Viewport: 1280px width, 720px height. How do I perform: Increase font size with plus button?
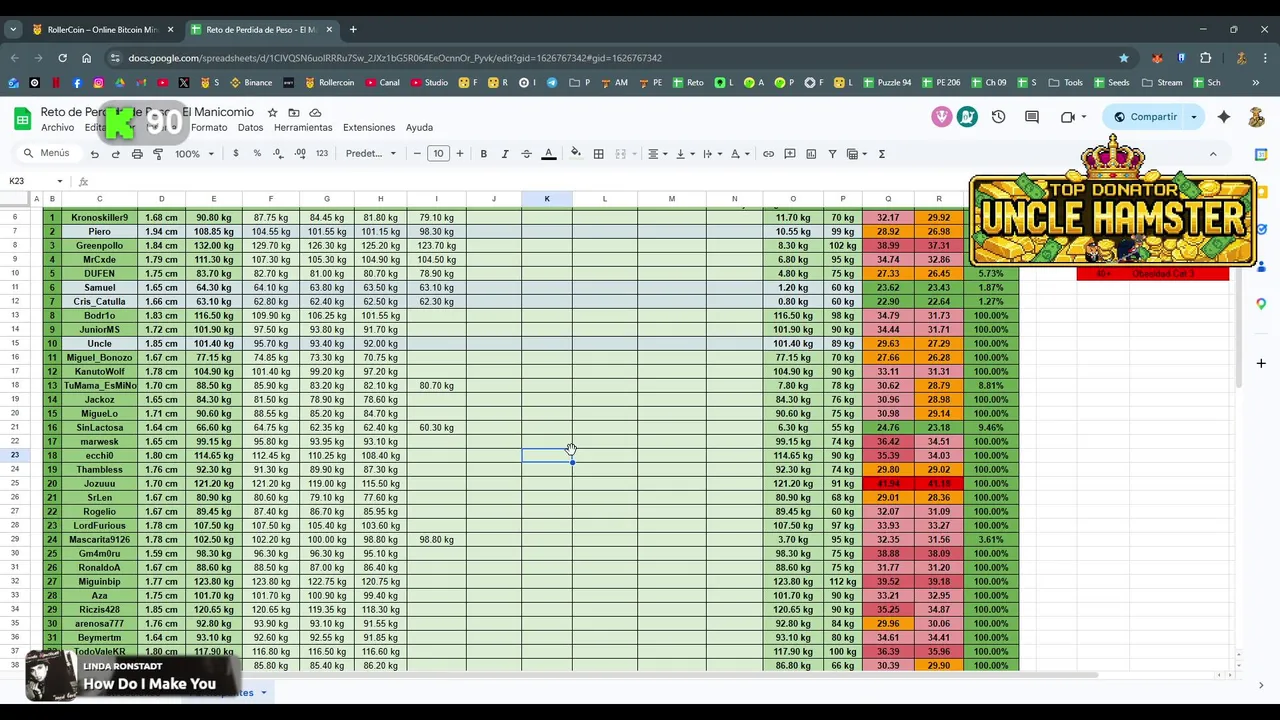pos(460,154)
